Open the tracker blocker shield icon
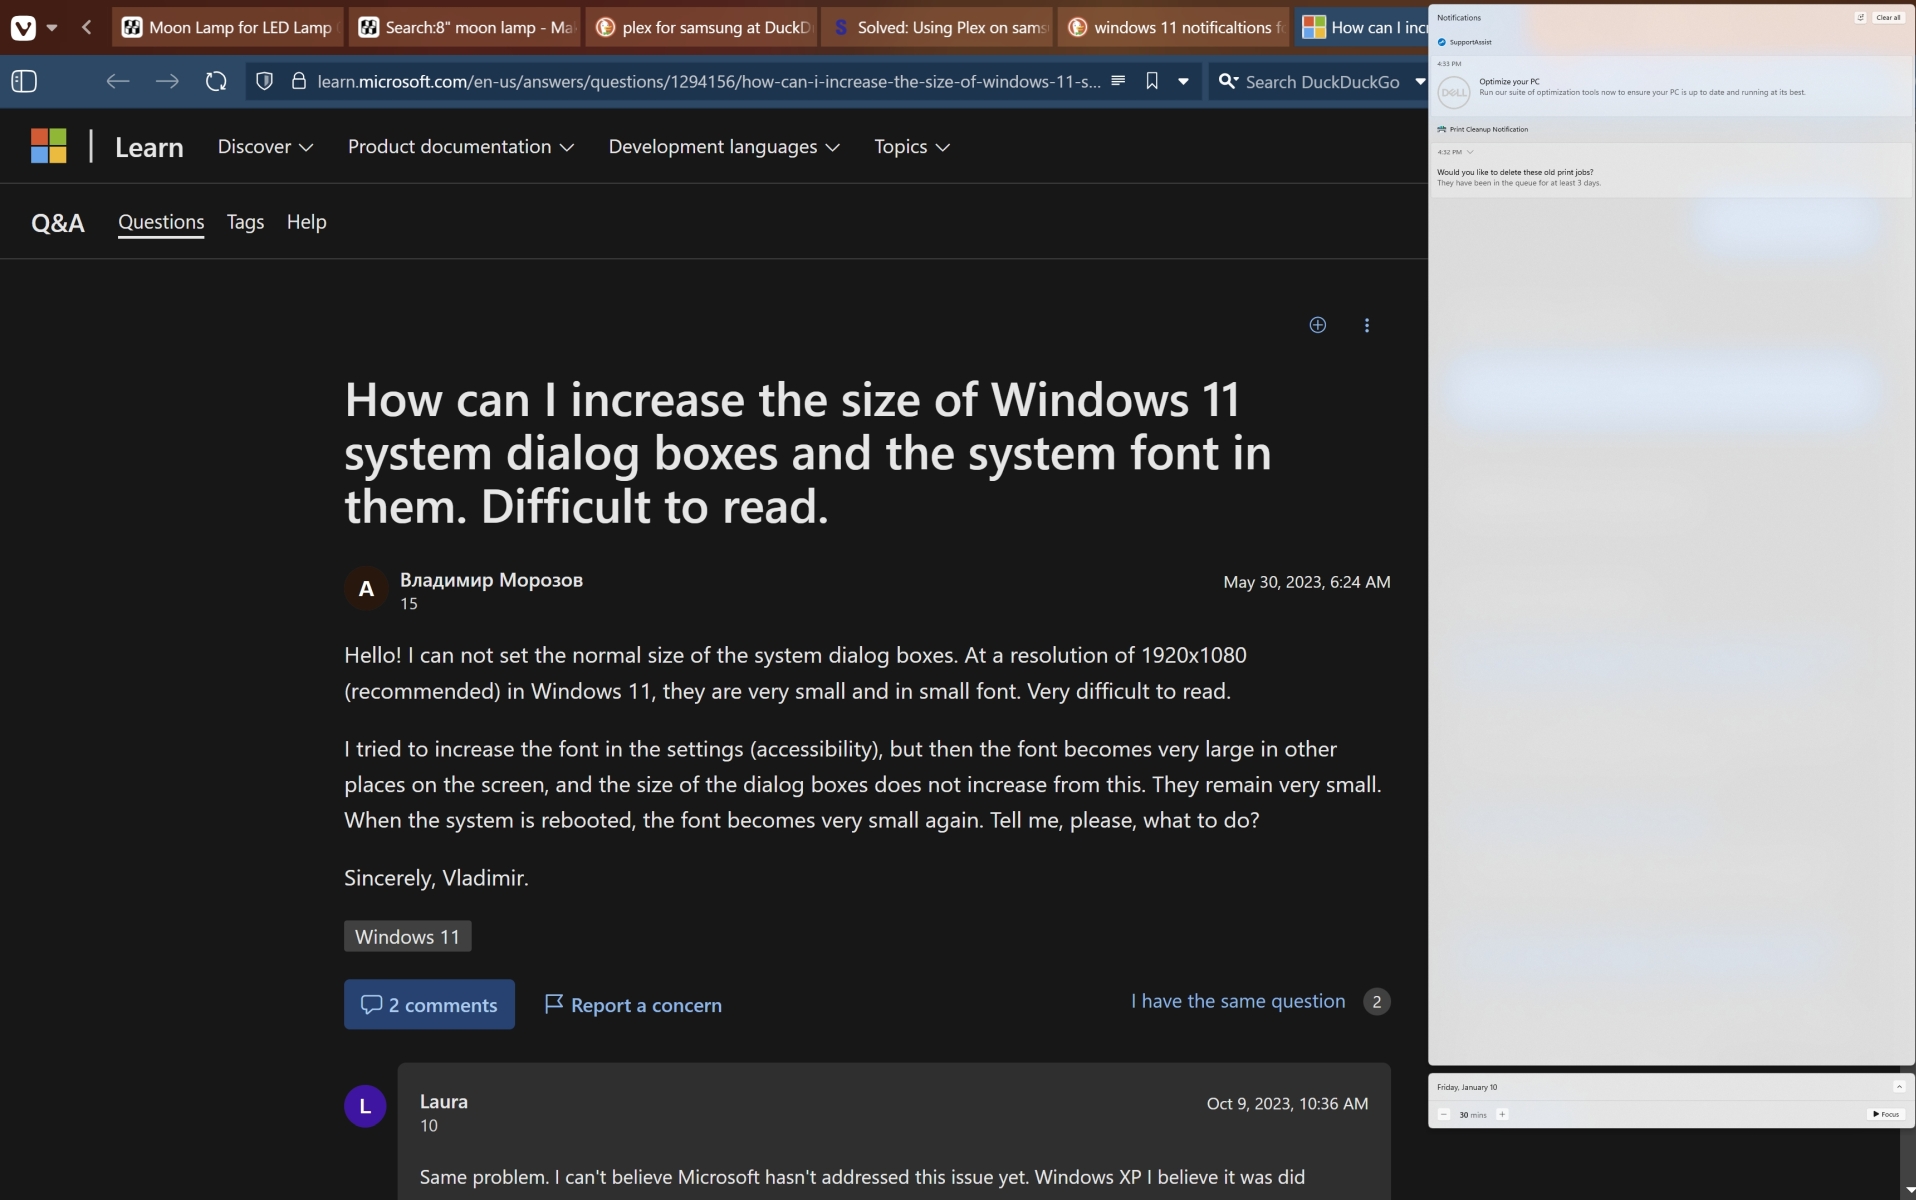 click(x=264, y=82)
